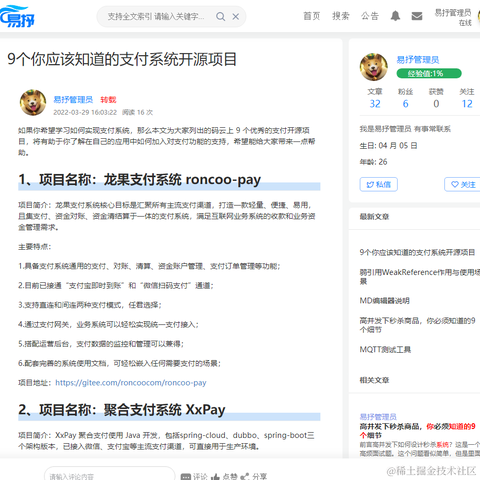
Task: Click heading 2、项目名称:聚合支付系统 XxPay
Action: click(x=122, y=410)
